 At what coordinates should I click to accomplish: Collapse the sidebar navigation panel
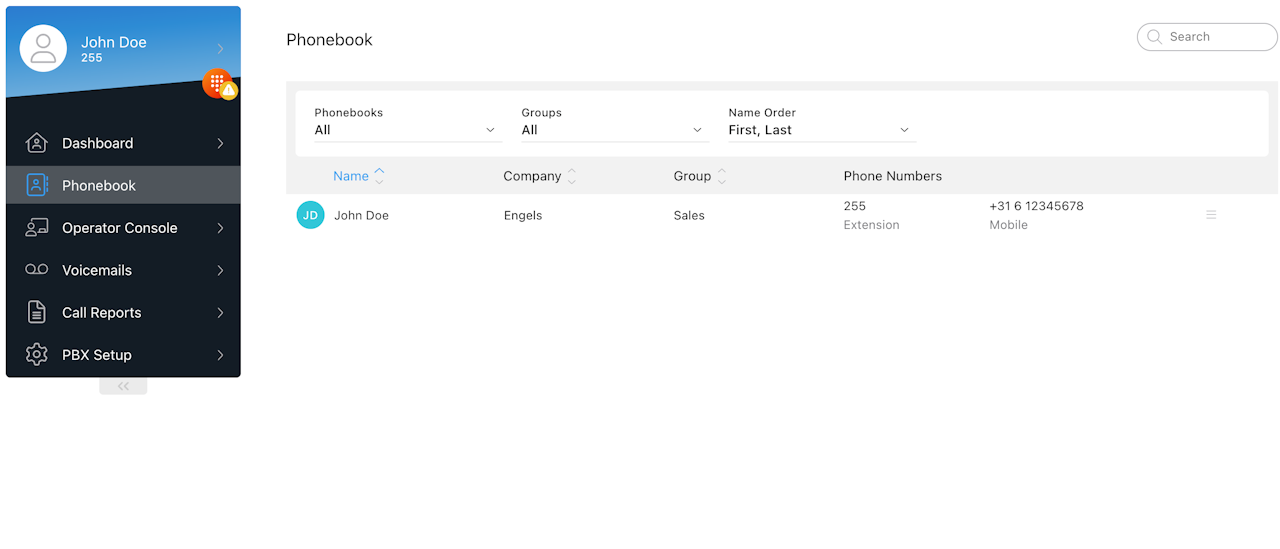123,386
